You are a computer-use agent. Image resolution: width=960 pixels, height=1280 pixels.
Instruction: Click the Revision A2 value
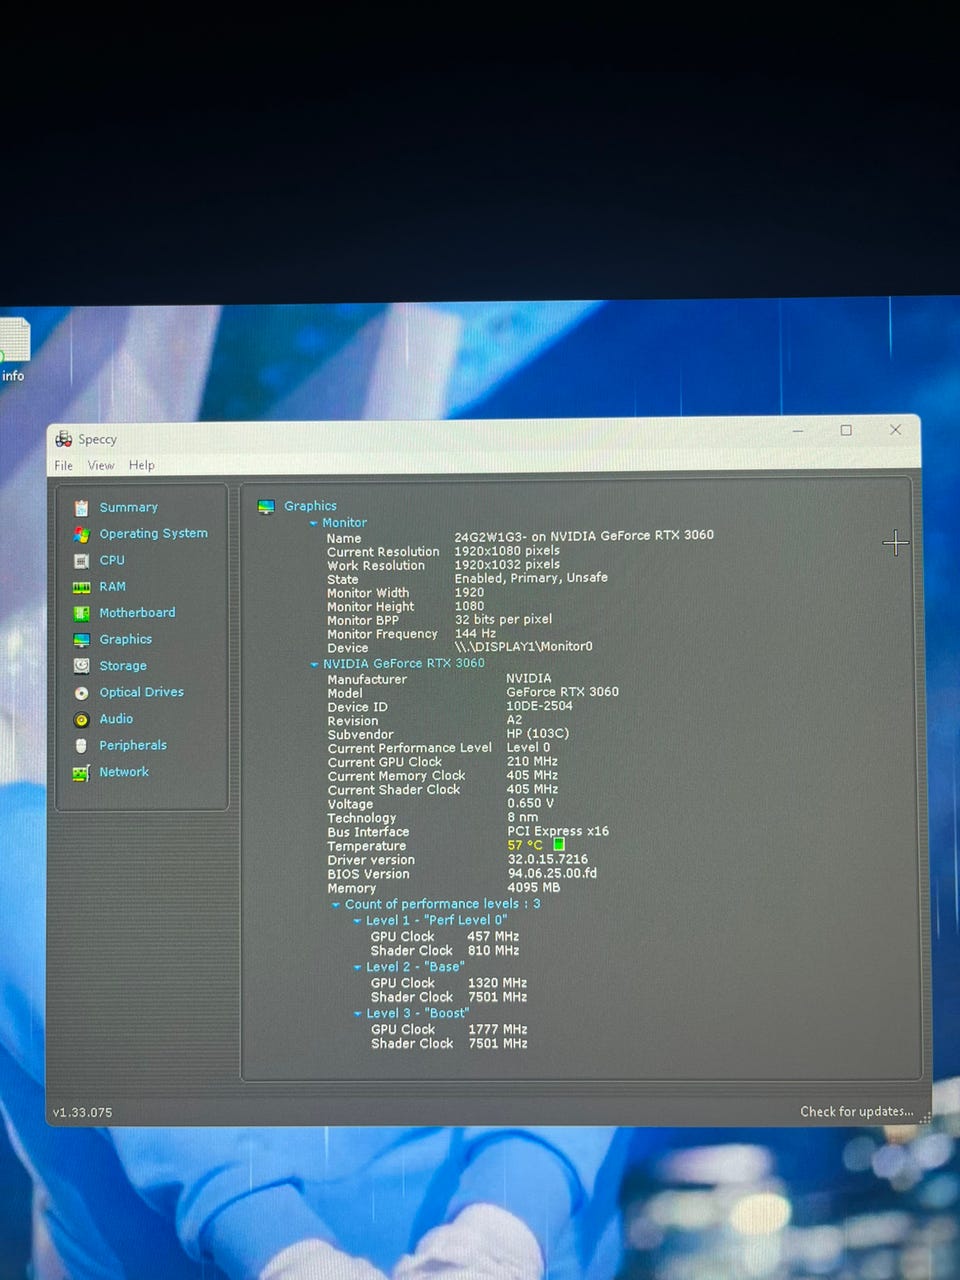[x=514, y=720]
